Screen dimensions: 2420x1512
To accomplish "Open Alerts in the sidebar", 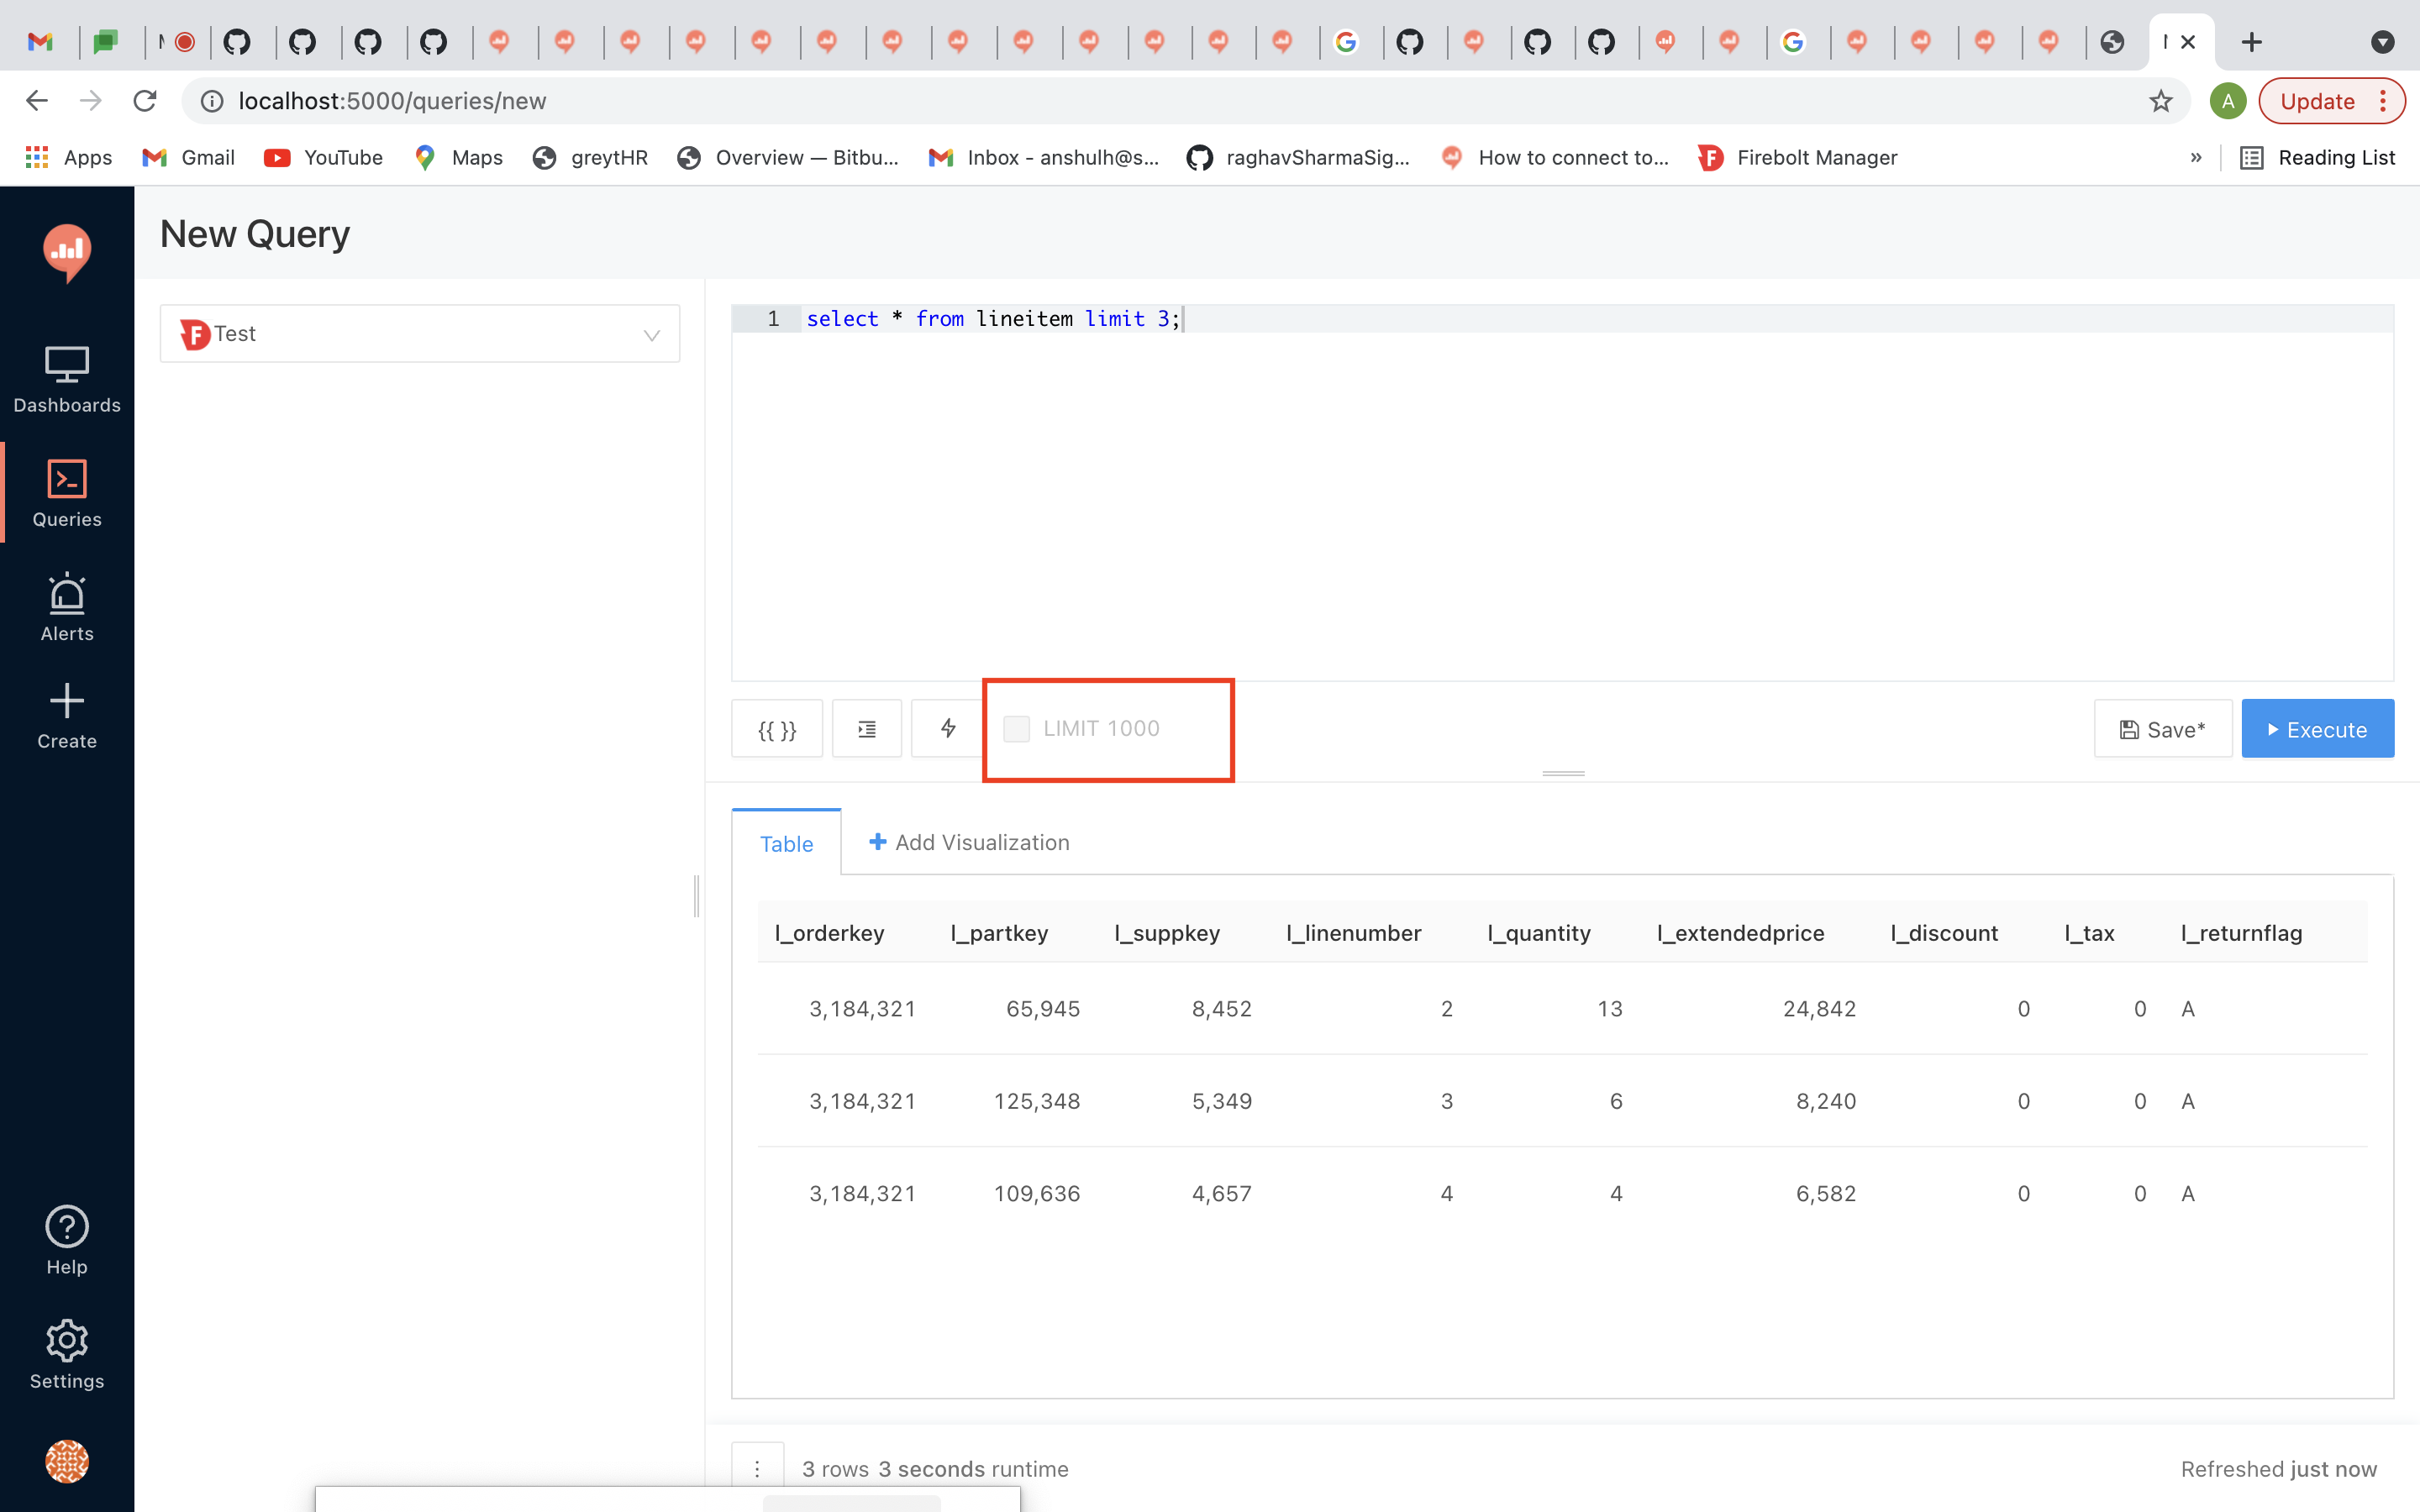I will (x=67, y=608).
